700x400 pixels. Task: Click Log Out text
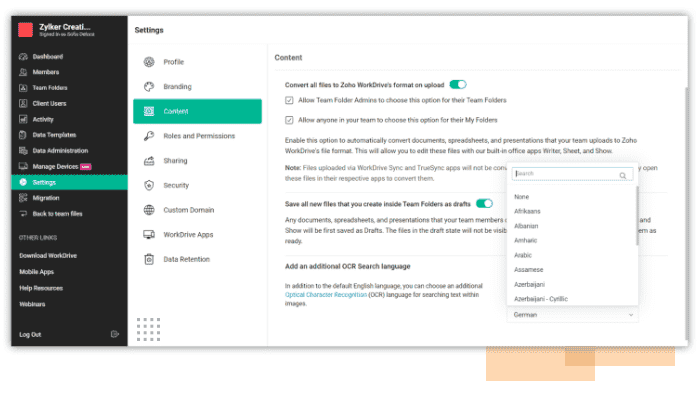[30, 334]
